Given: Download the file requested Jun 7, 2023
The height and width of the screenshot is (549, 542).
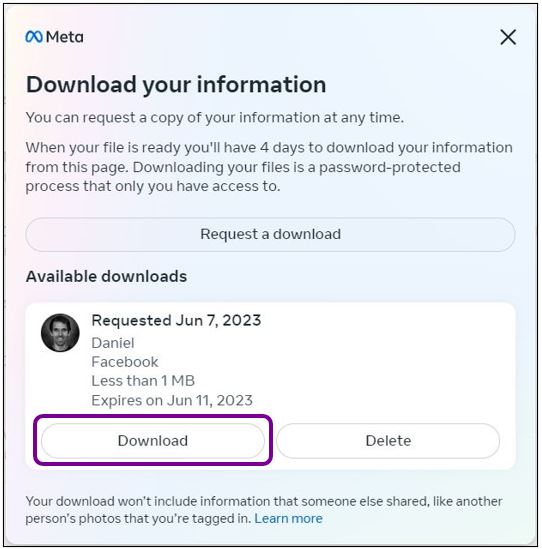Looking at the screenshot, I should (153, 440).
